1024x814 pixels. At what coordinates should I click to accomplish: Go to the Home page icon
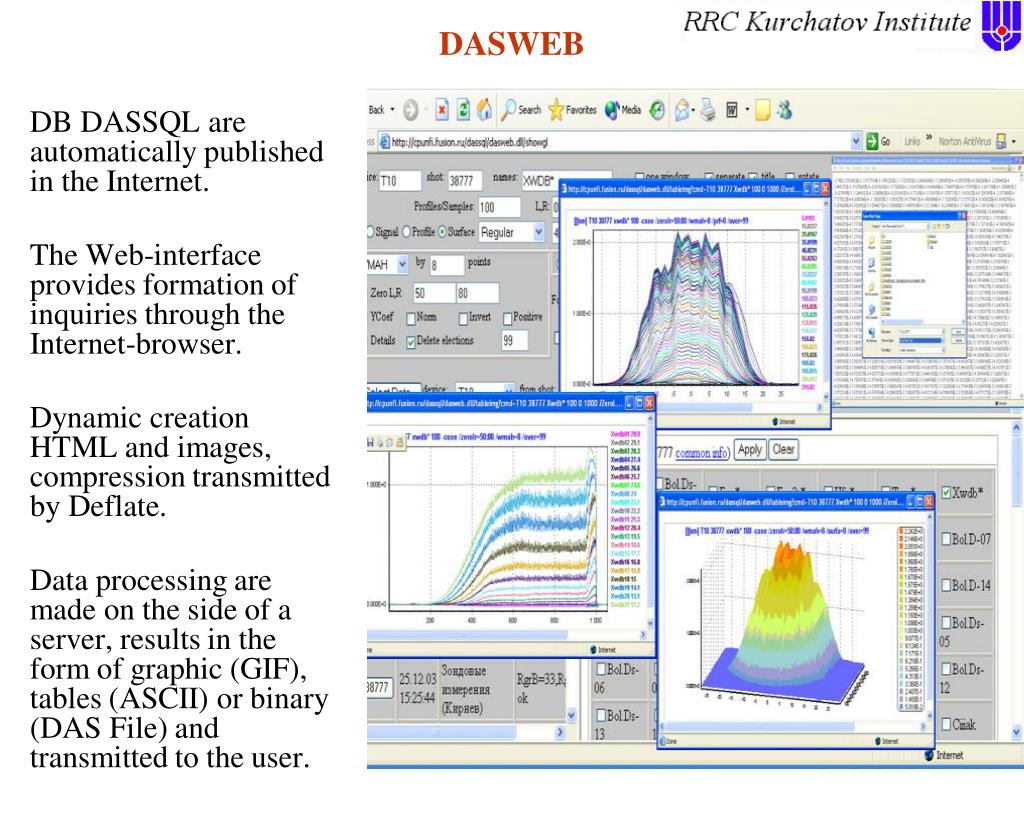485,110
